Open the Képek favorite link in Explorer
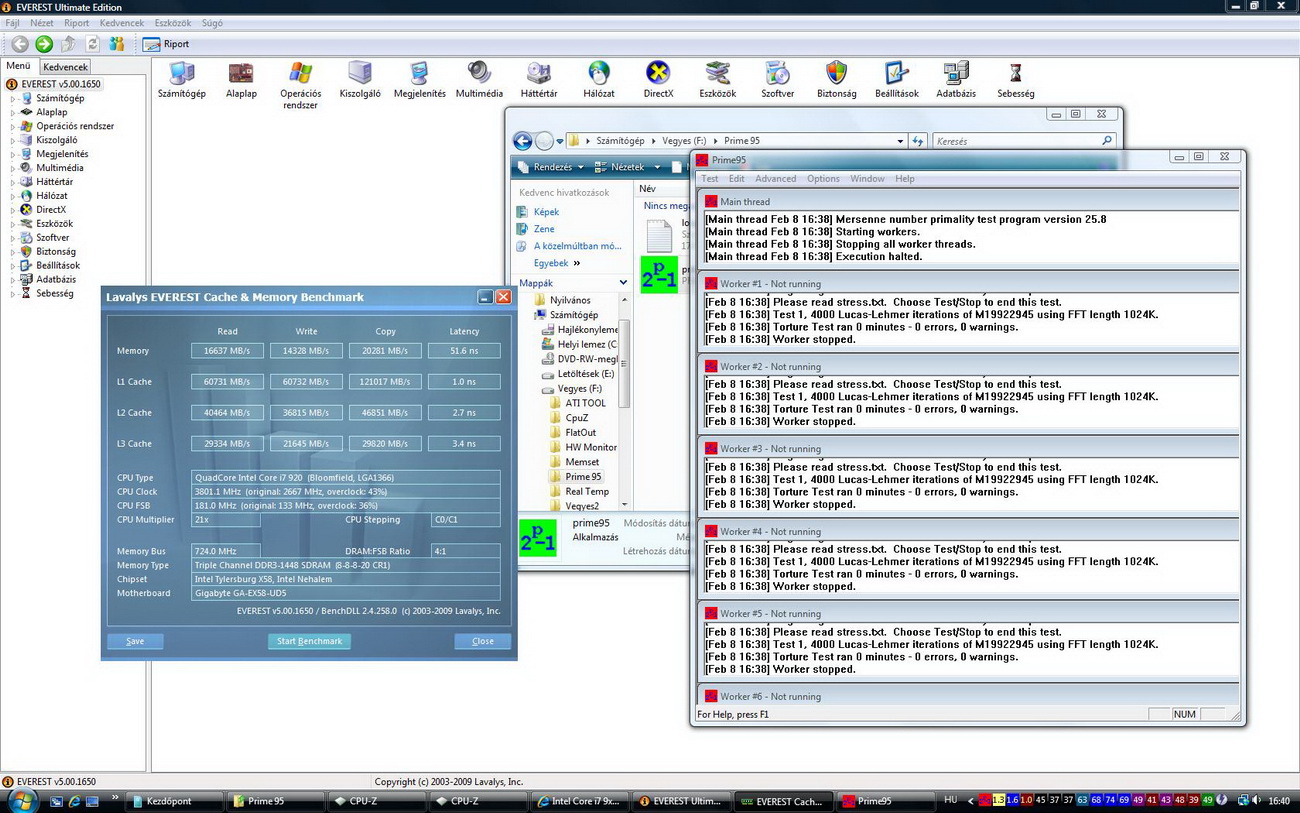The height and width of the screenshot is (813, 1300). pos(546,212)
